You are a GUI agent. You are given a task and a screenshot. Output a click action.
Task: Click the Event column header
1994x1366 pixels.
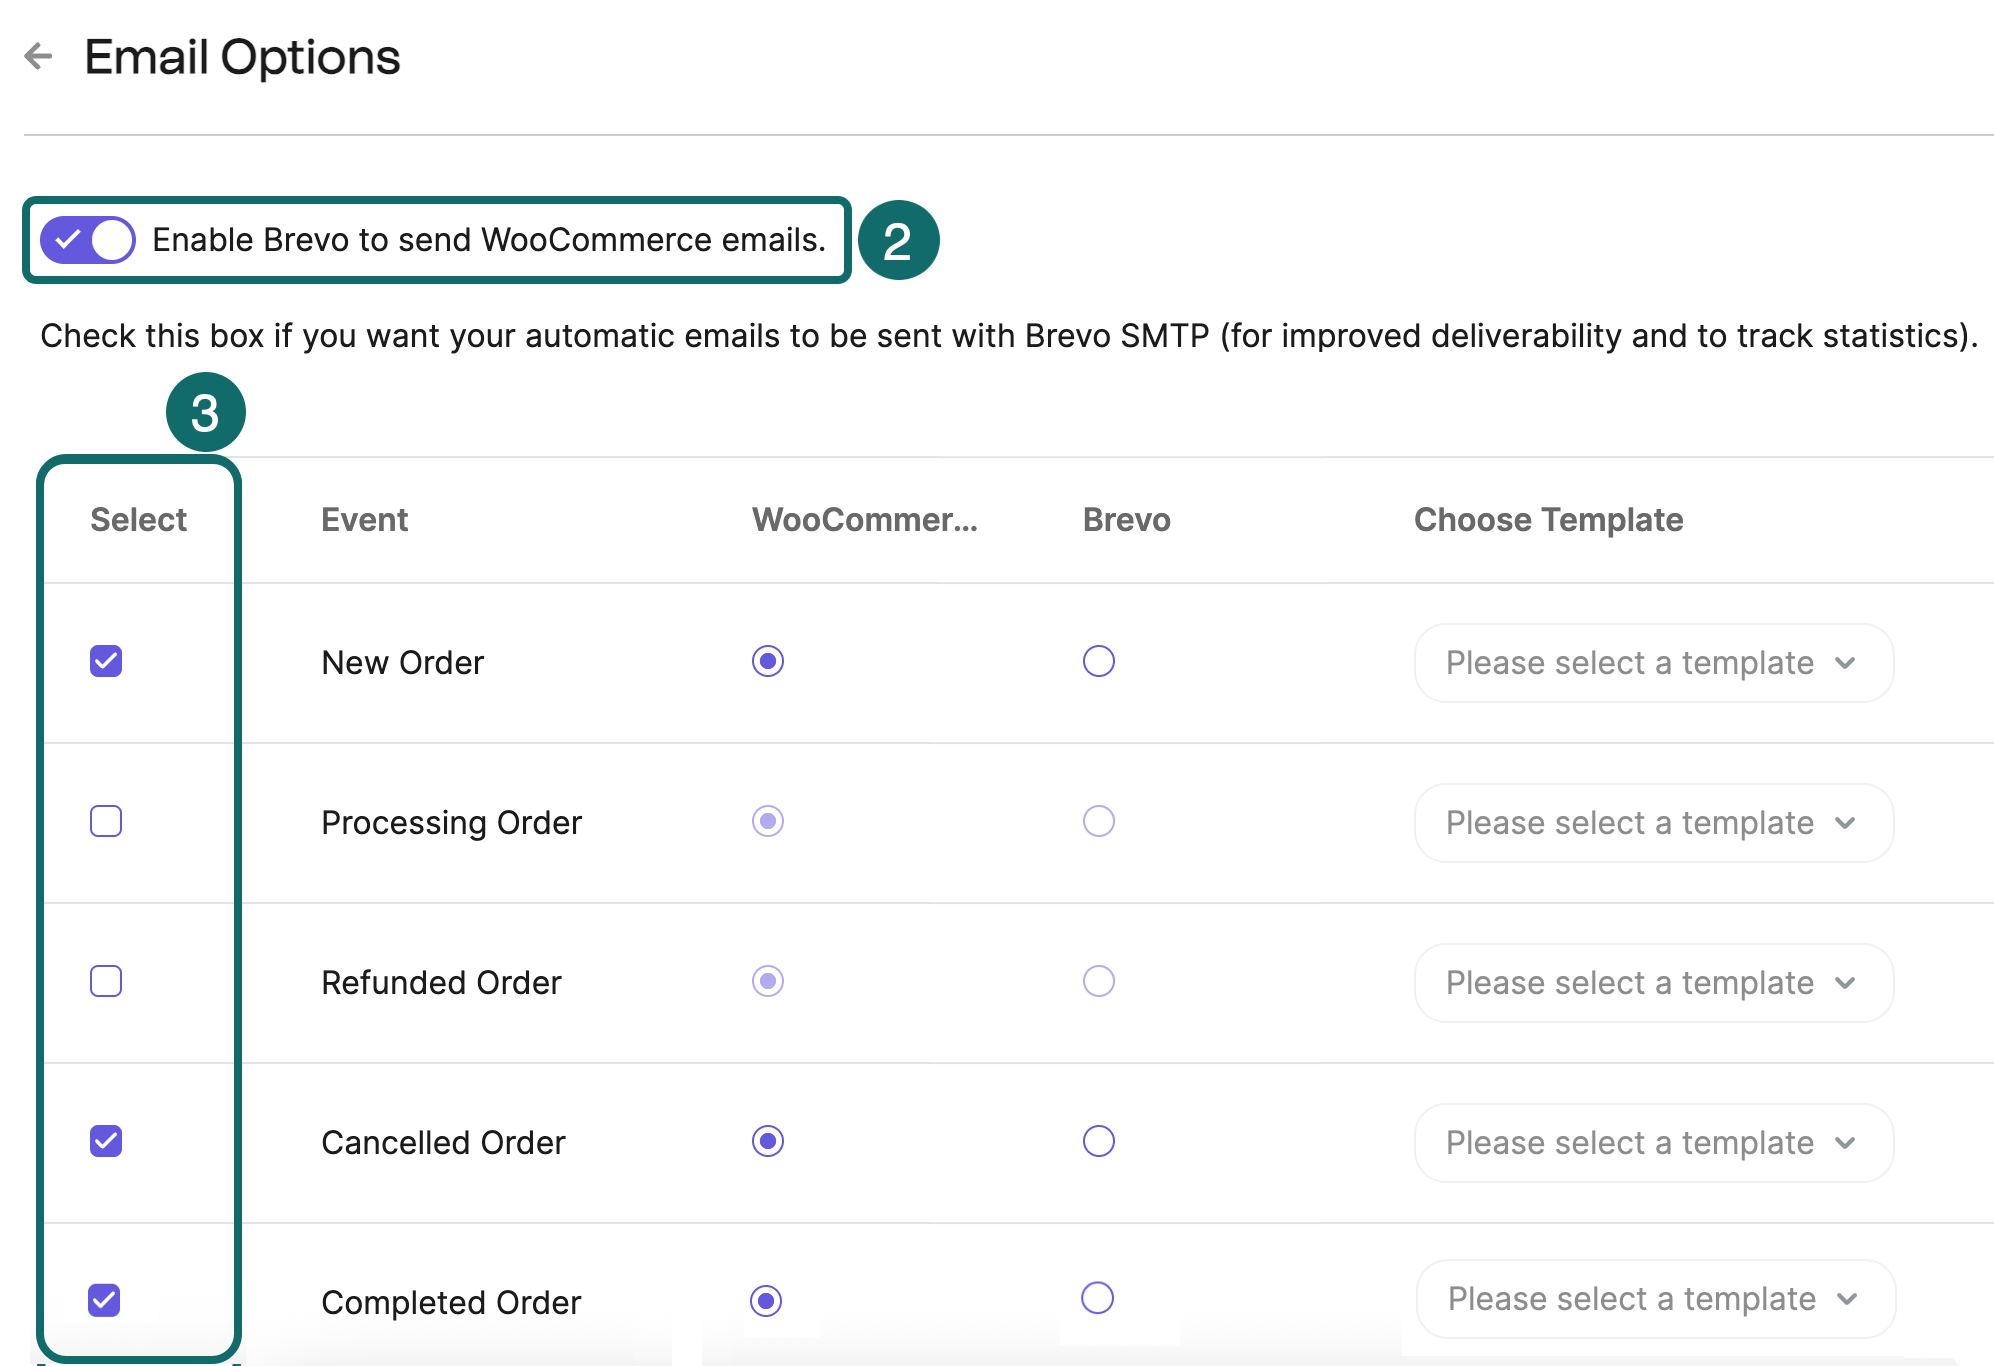365,520
